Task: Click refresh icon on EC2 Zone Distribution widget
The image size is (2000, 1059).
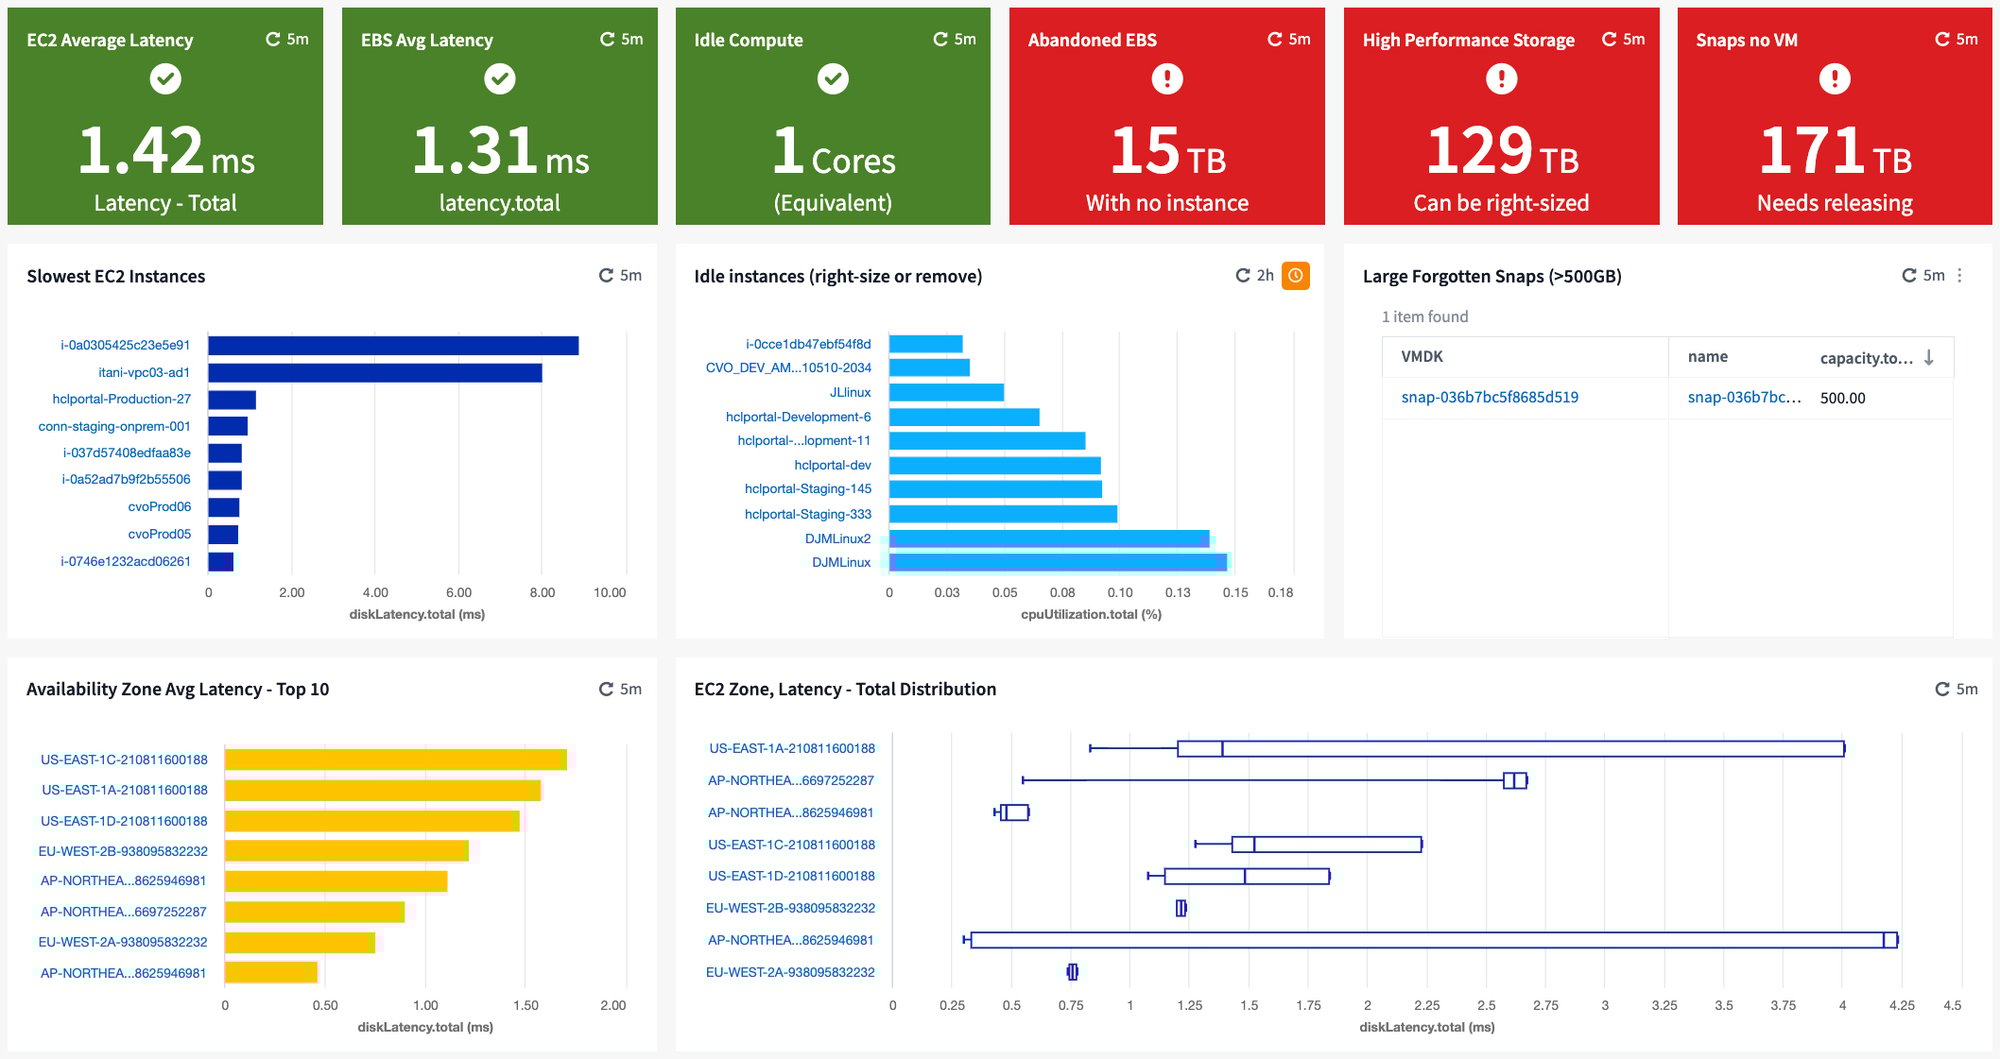Action: 1942,689
